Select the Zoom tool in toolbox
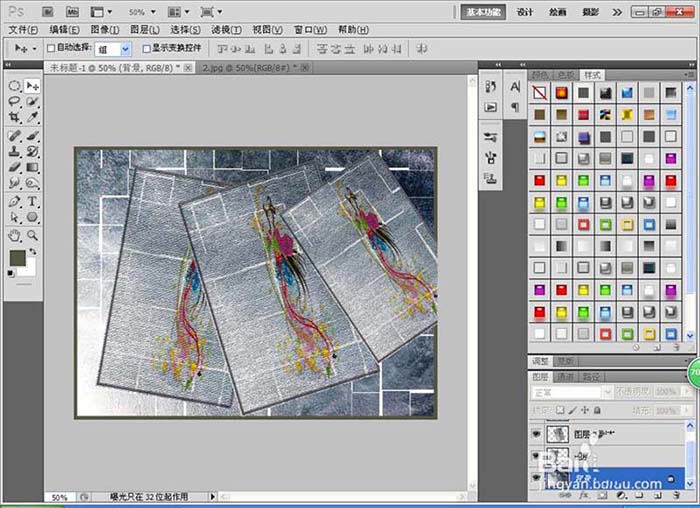The height and width of the screenshot is (508, 700). point(32,235)
